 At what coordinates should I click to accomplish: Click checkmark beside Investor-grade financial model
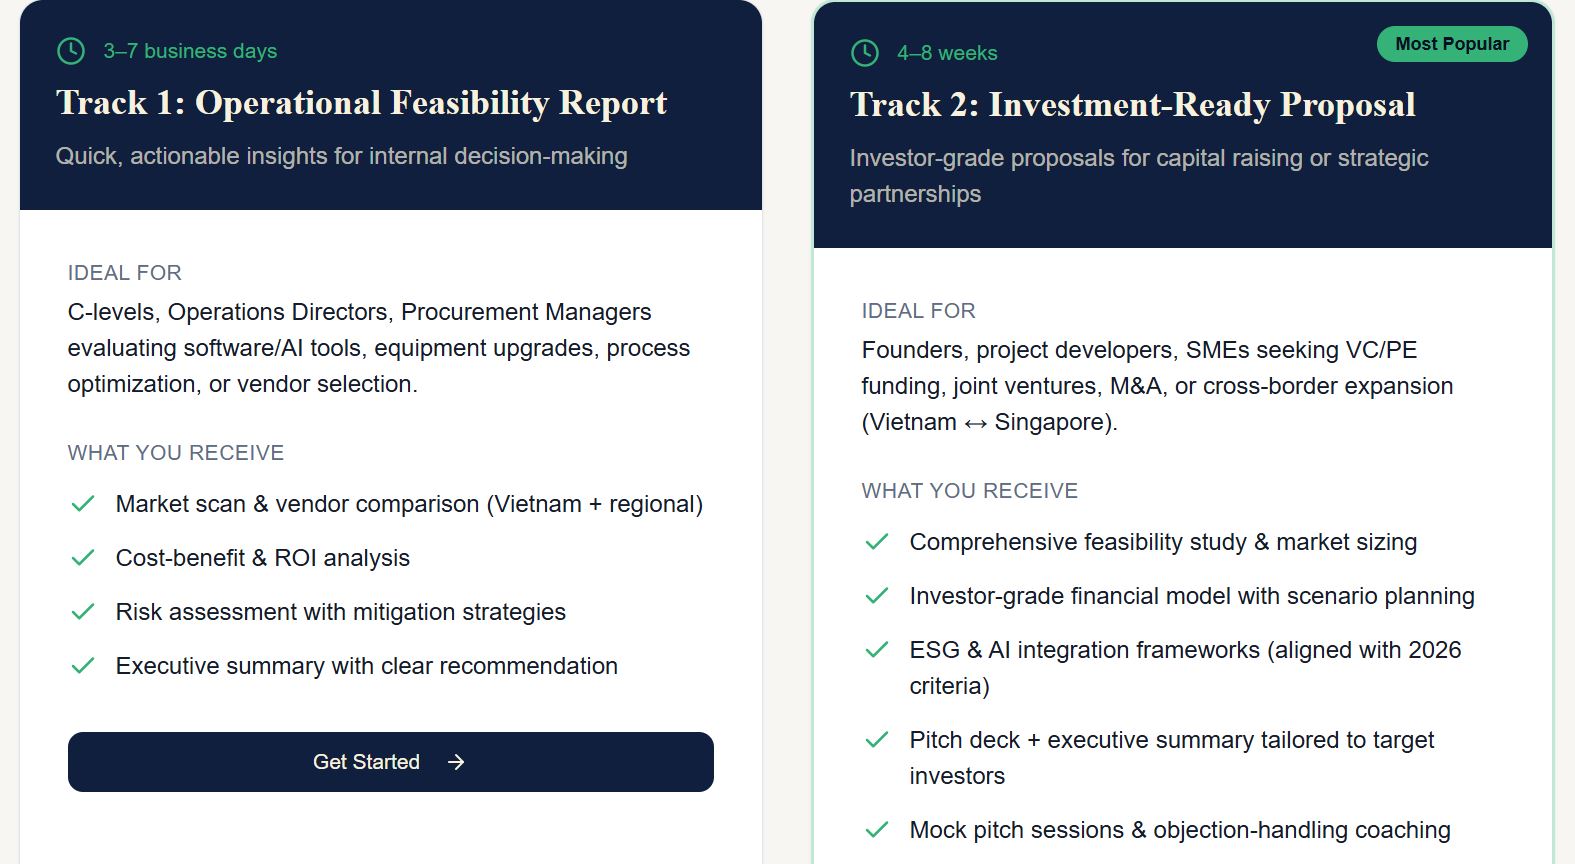pos(877,596)
